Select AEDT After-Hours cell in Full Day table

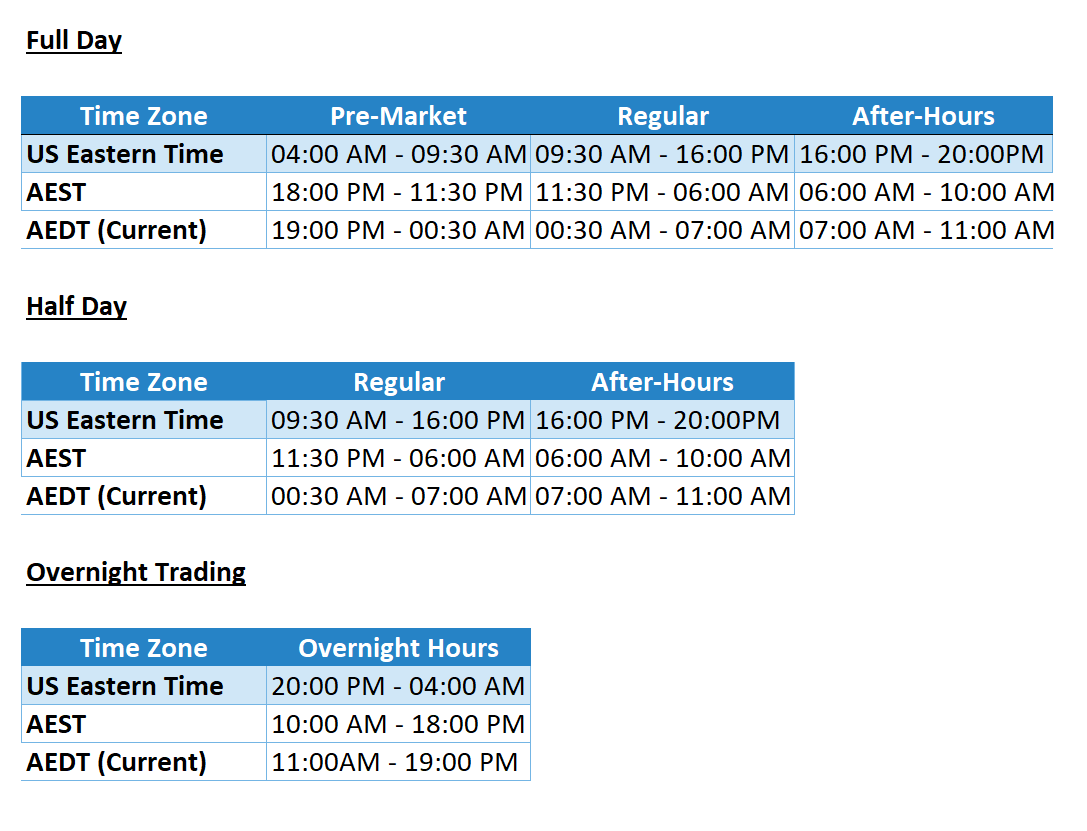[x=924, y=230]
